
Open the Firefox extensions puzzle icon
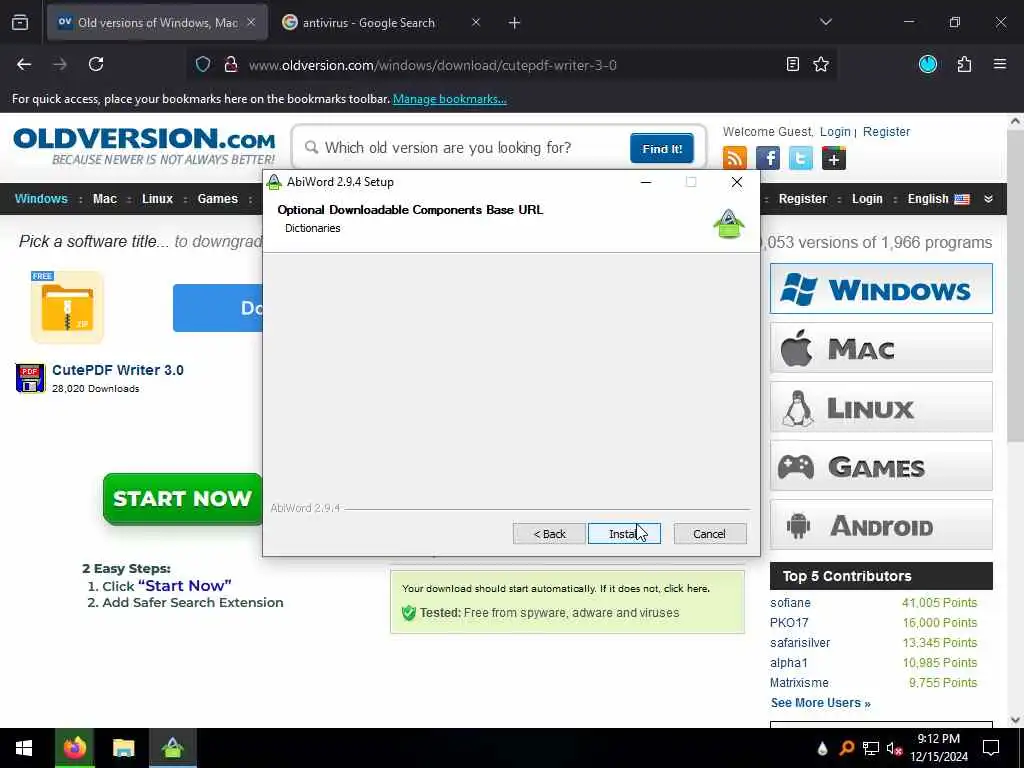[964, 64]
